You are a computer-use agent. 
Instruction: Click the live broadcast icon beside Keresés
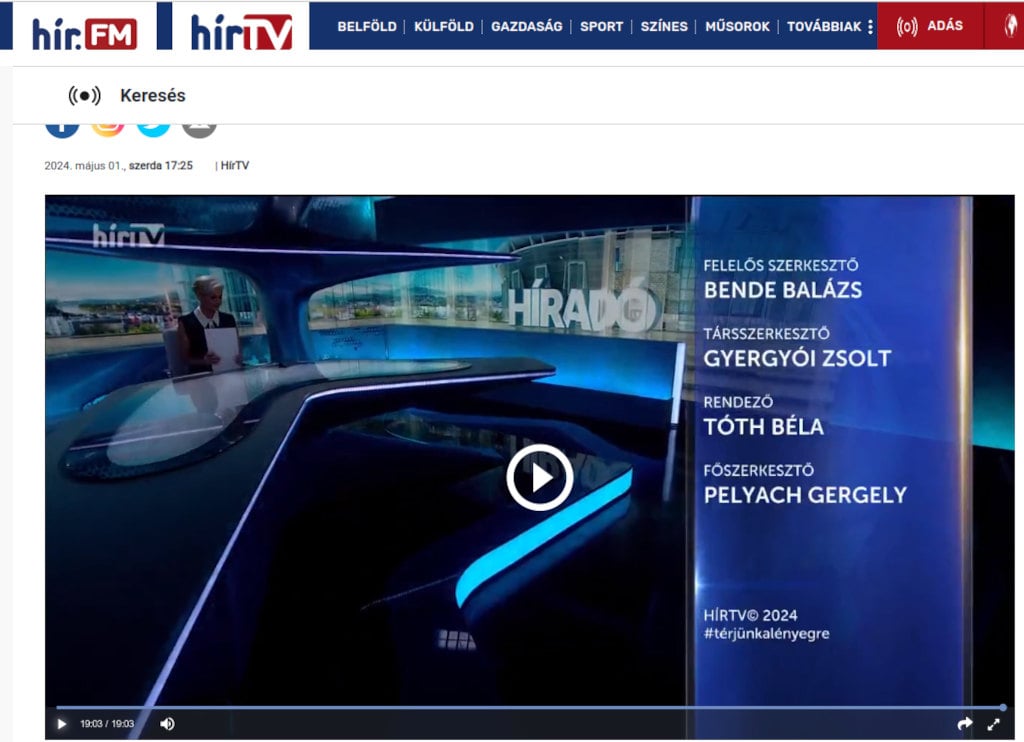tap(84, 95)
